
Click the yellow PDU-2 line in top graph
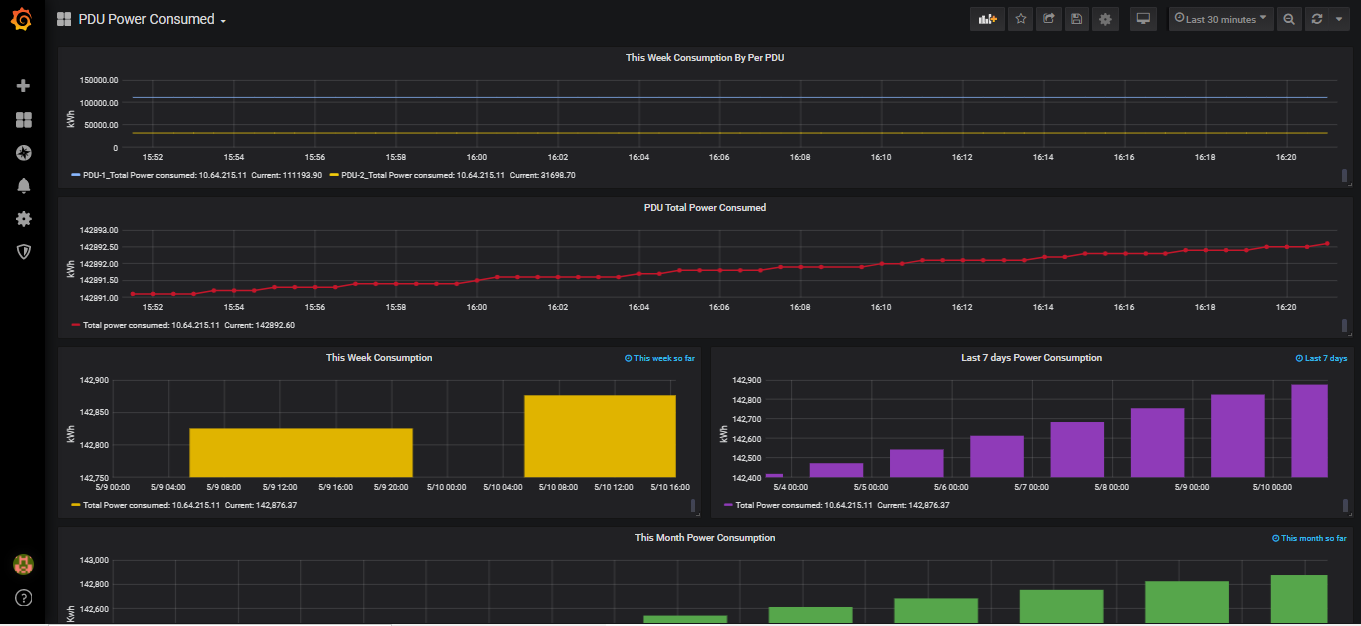(x=730, y=133)
